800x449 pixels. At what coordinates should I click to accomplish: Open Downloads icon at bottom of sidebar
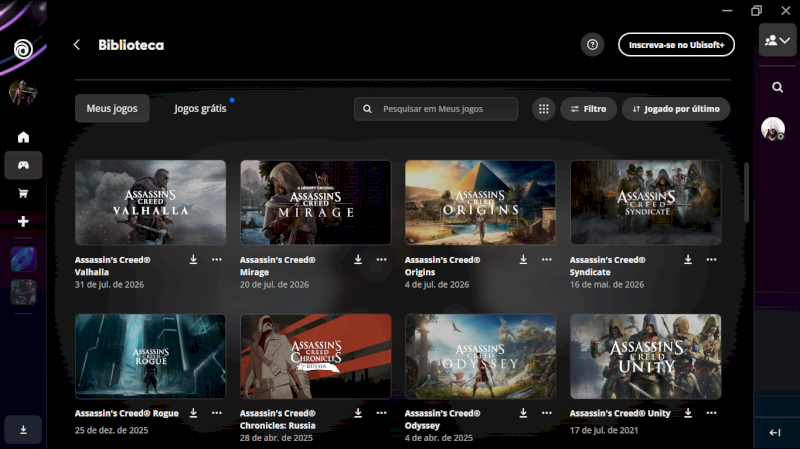click(x=23, y=430)
